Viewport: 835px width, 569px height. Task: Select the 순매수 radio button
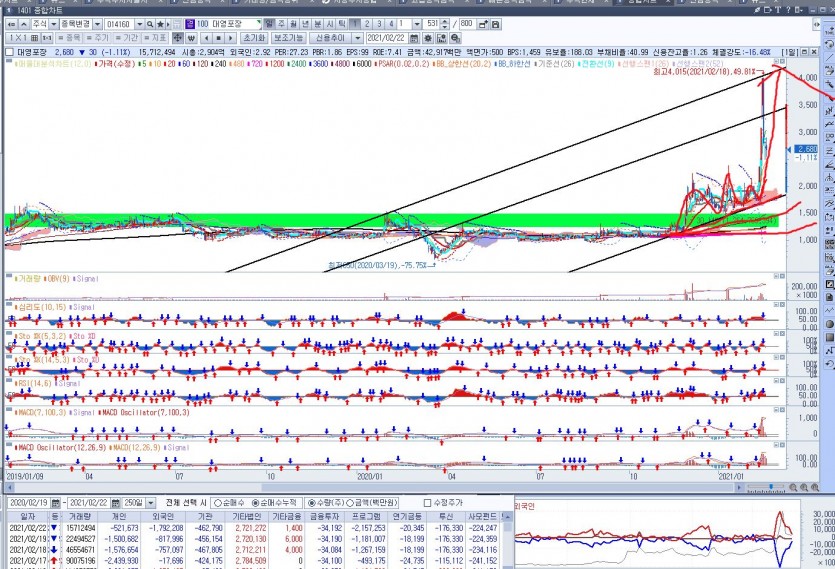coord(217,502)
